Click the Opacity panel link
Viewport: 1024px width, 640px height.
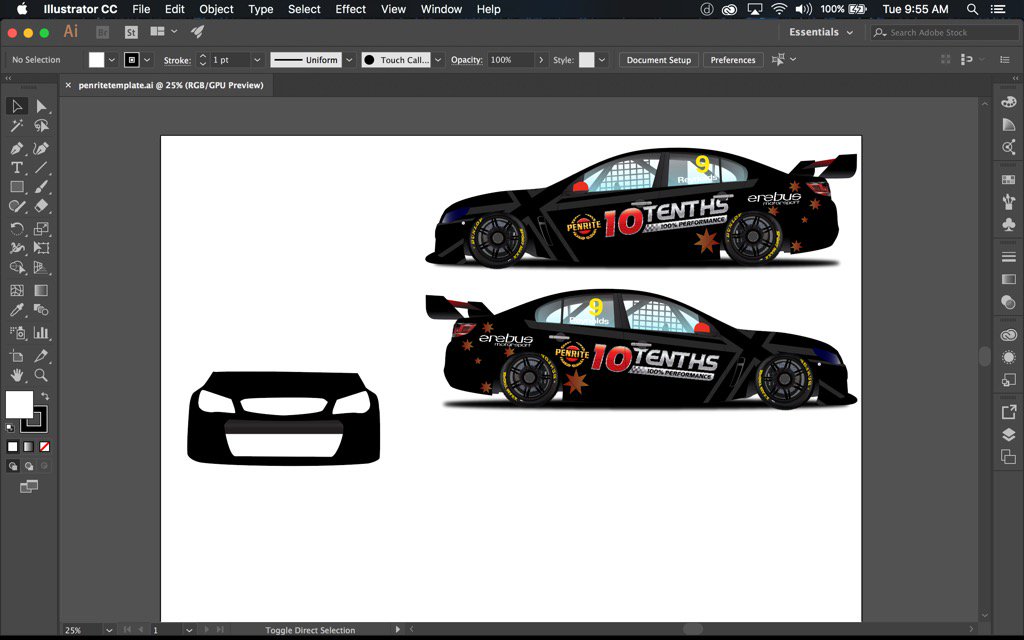(x=466, y=59)
